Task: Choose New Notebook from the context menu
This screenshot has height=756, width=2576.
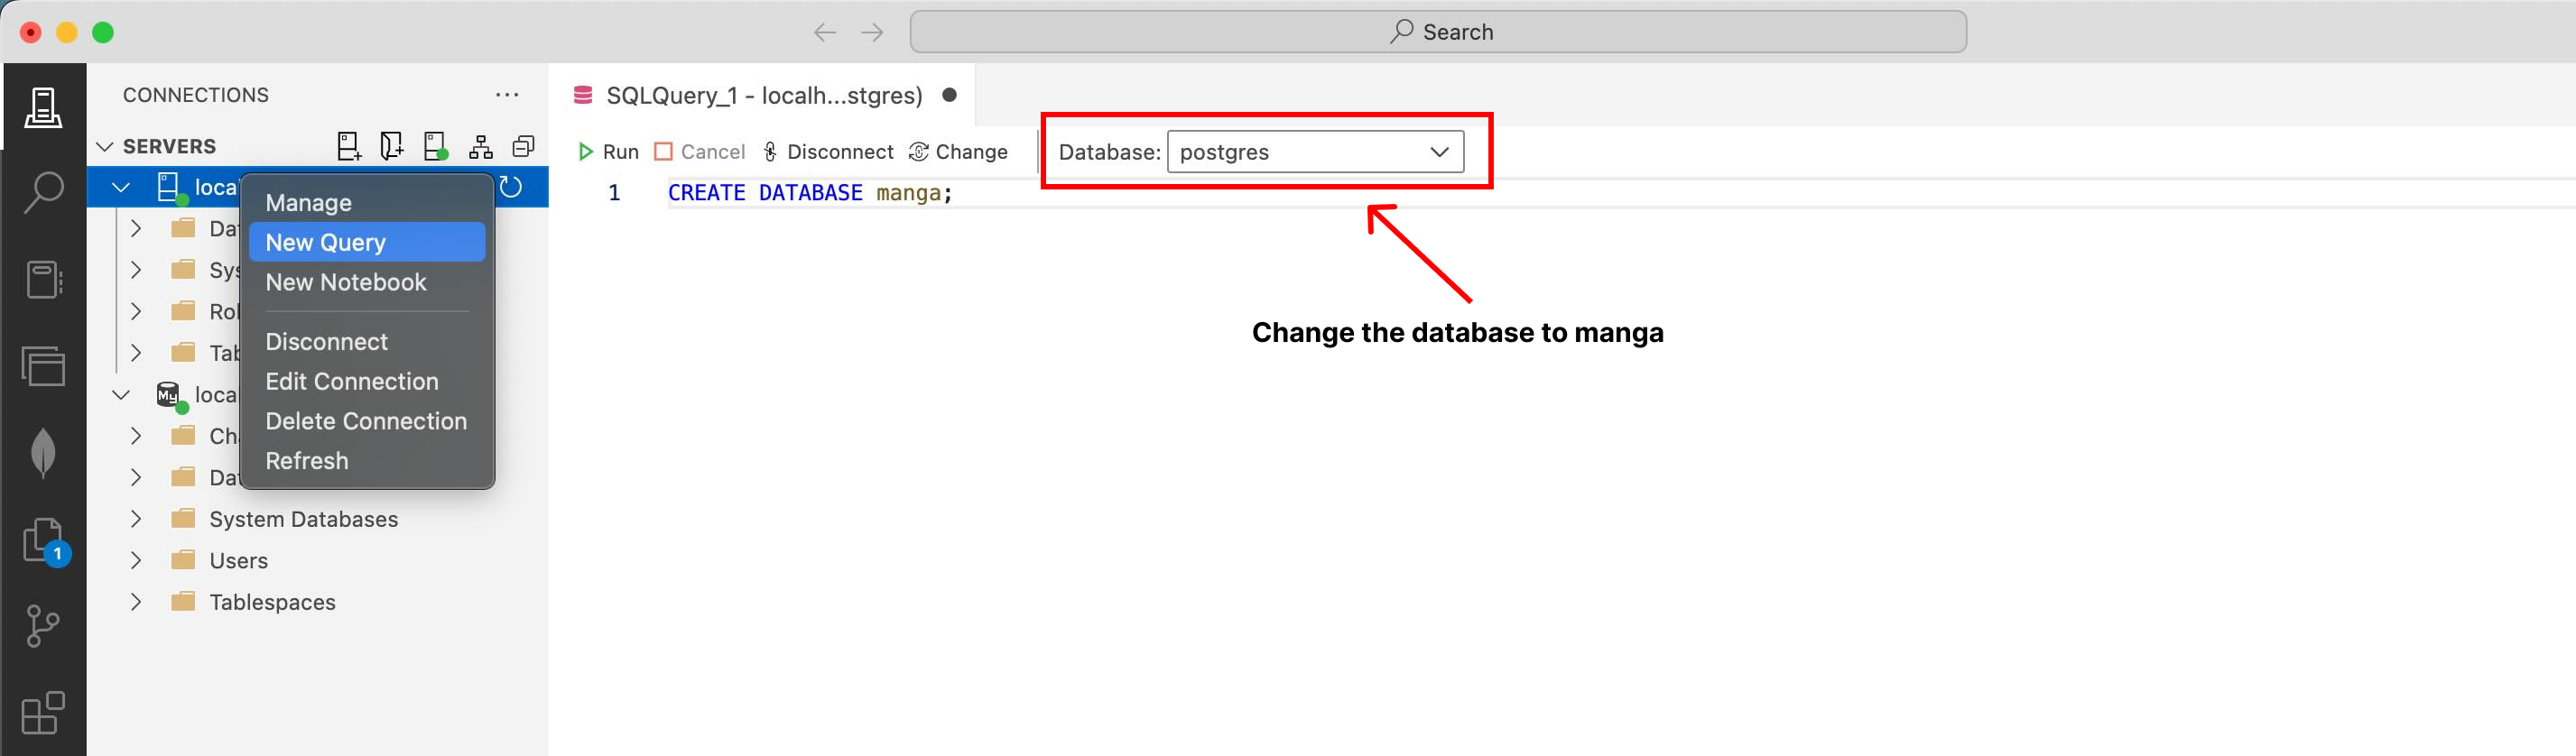Action: (367, 282)
